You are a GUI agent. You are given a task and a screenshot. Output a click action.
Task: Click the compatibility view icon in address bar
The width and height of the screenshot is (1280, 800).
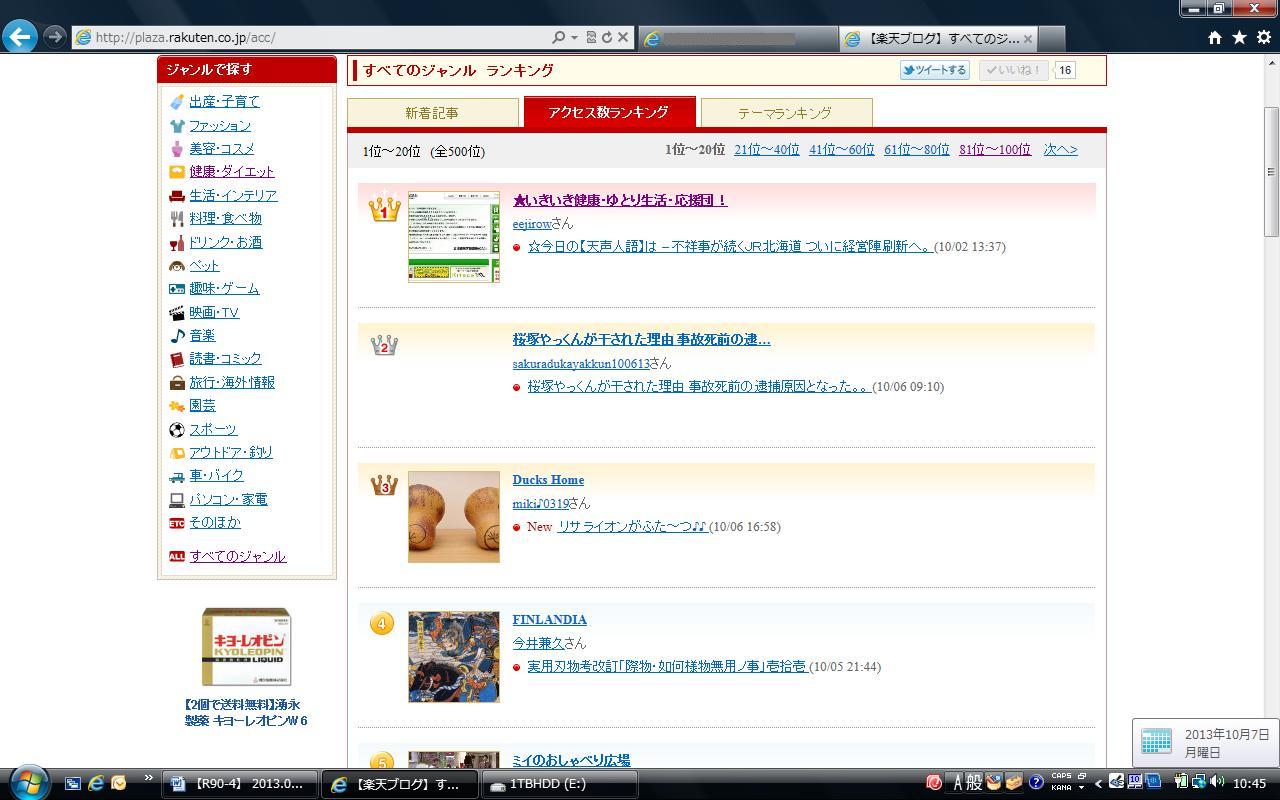click(x=591, y=37)
